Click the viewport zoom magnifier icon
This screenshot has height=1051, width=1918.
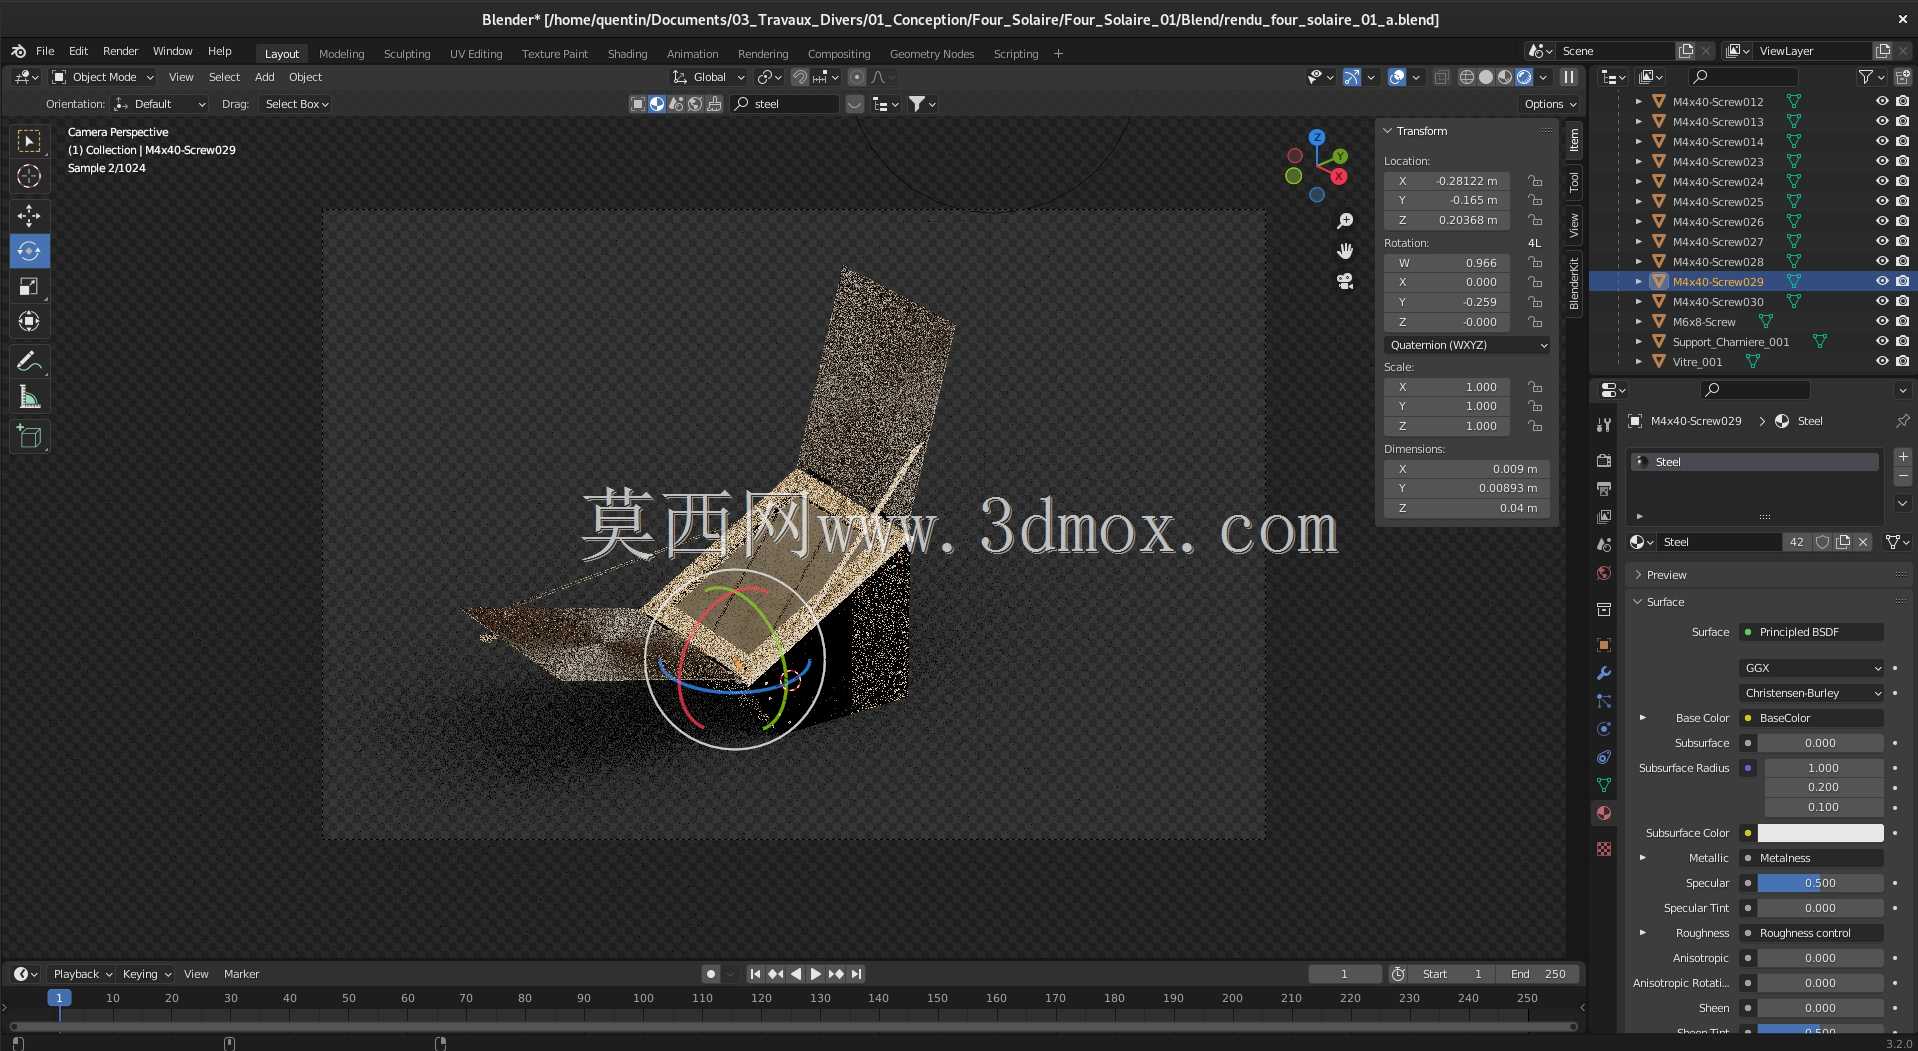1345,220
